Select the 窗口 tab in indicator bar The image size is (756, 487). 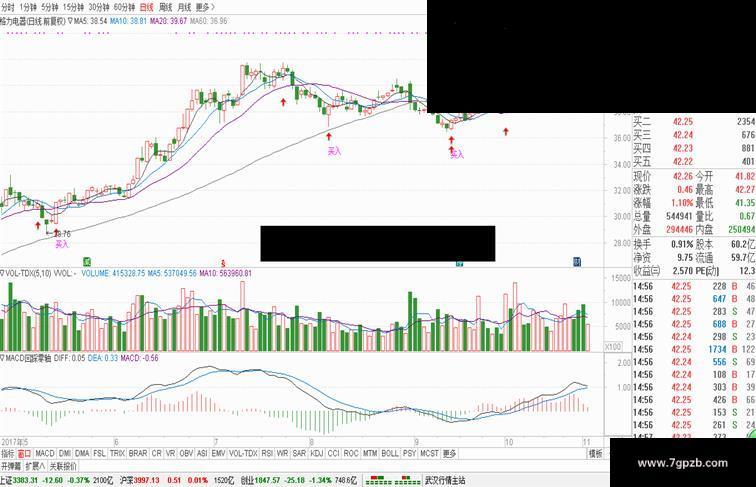click(x=24, y=454)
